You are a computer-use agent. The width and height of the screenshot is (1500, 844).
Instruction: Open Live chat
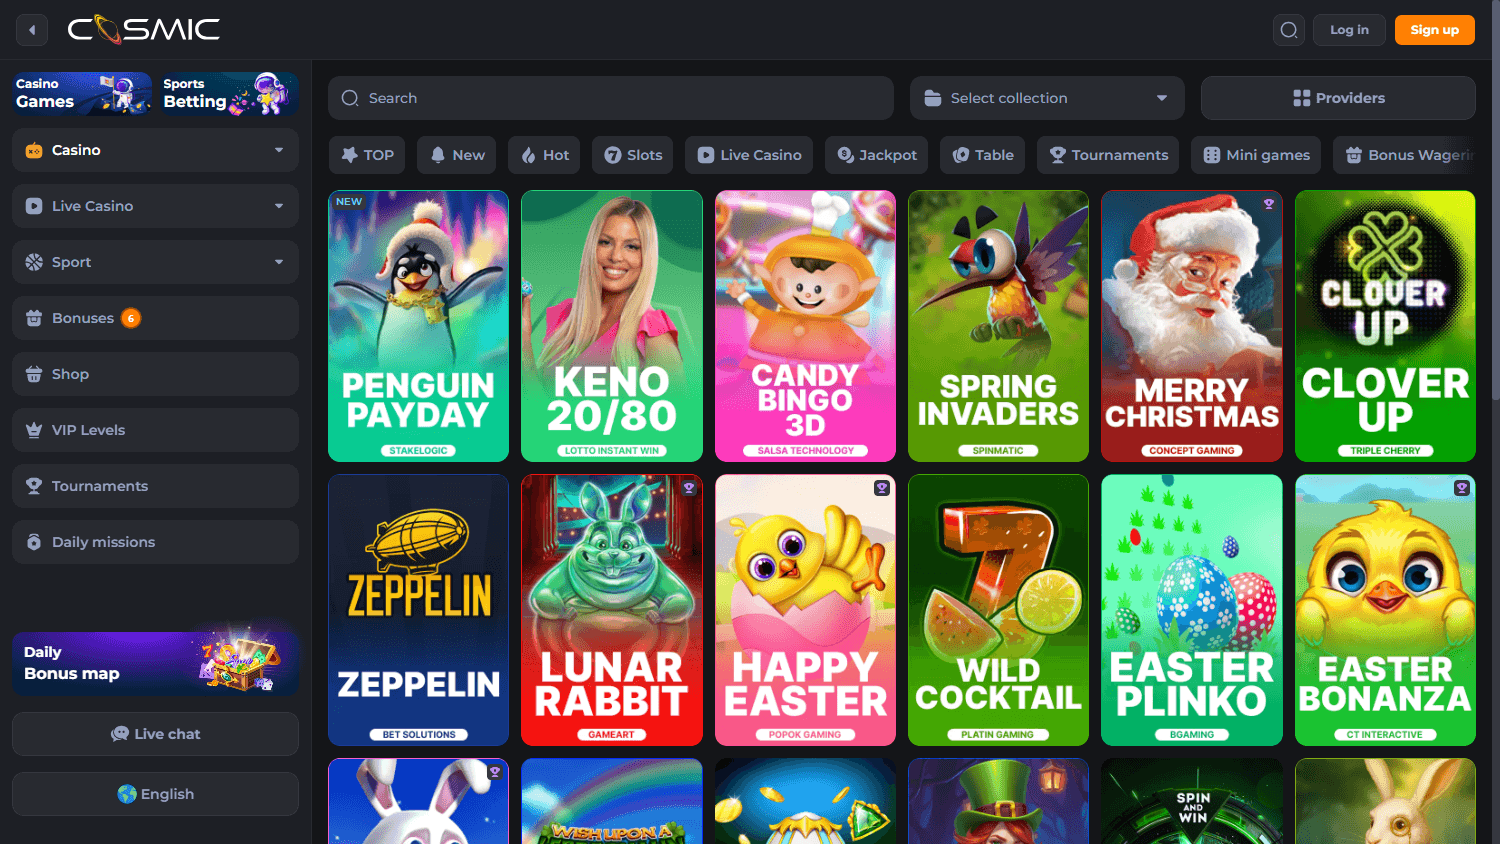pyautogui.click(x=155, y=733)
